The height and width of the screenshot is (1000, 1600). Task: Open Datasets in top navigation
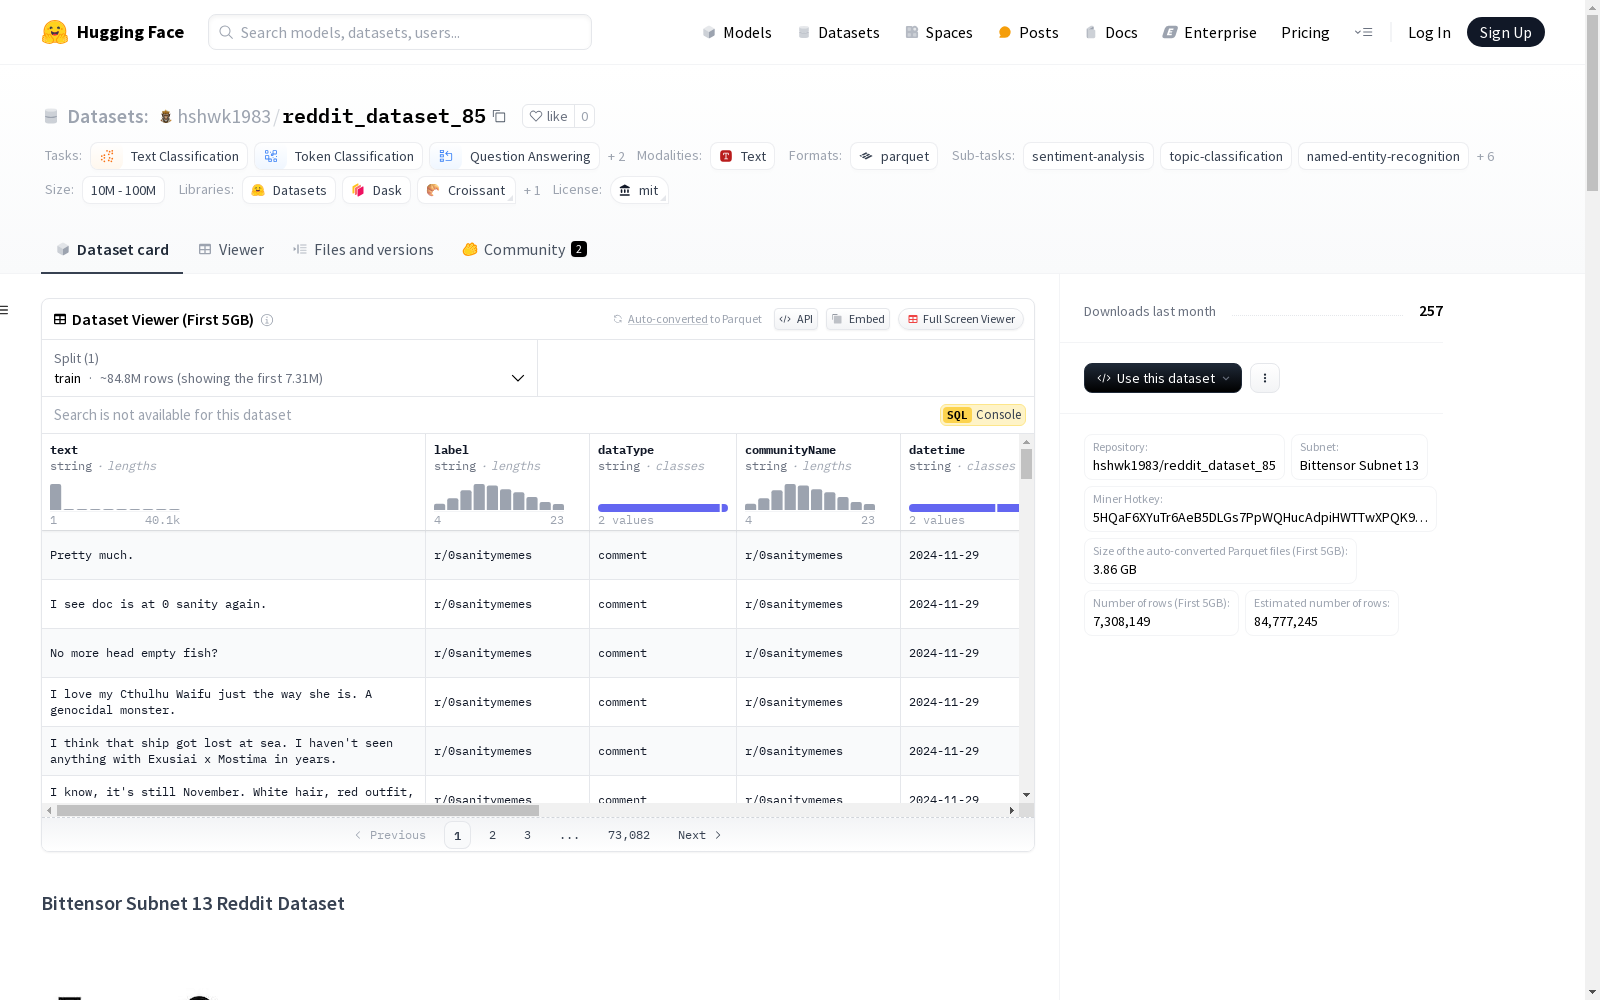pyautogui.click(x=838, y=32)
